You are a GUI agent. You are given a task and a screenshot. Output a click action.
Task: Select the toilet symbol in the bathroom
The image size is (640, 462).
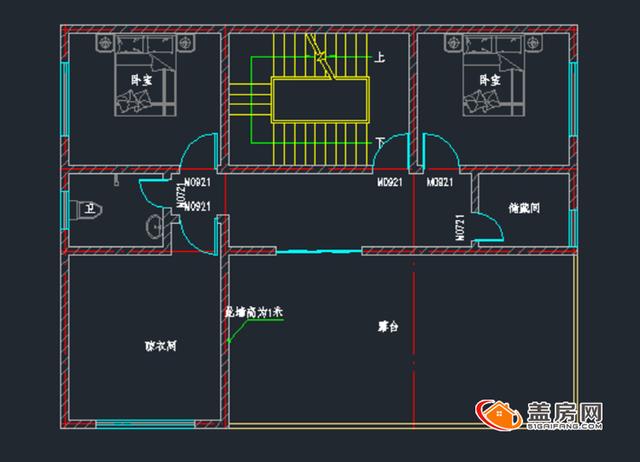point(90,209)
